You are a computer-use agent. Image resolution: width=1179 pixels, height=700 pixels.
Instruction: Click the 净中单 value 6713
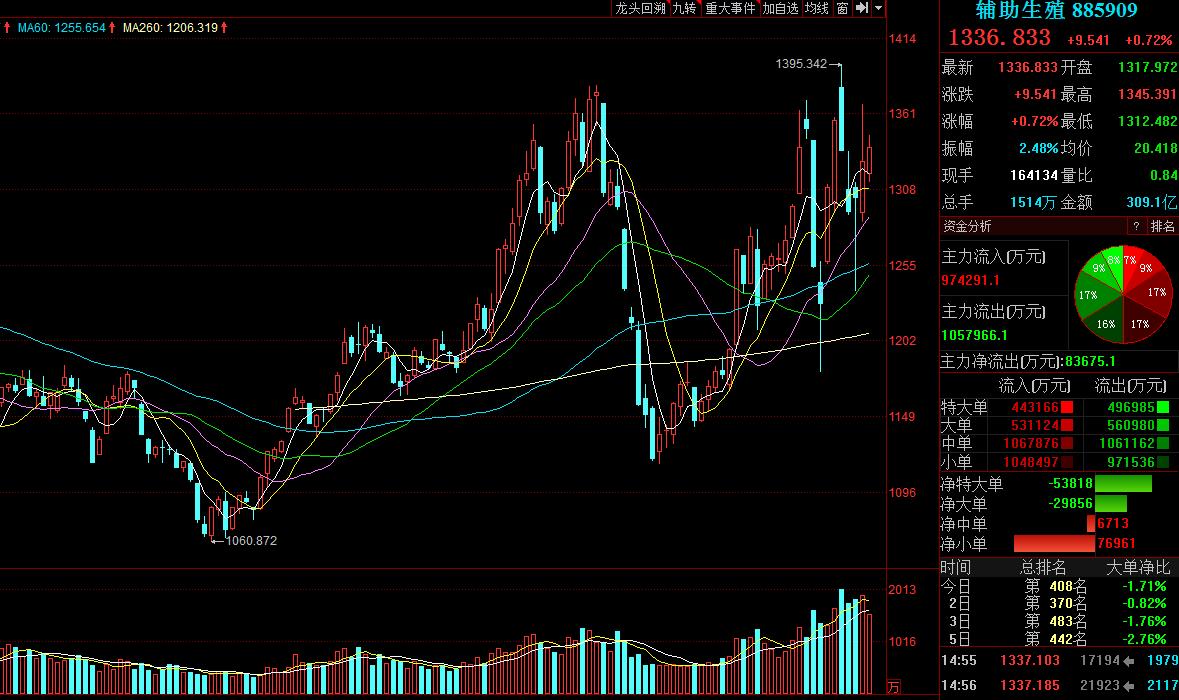(x=1113, y=523)
